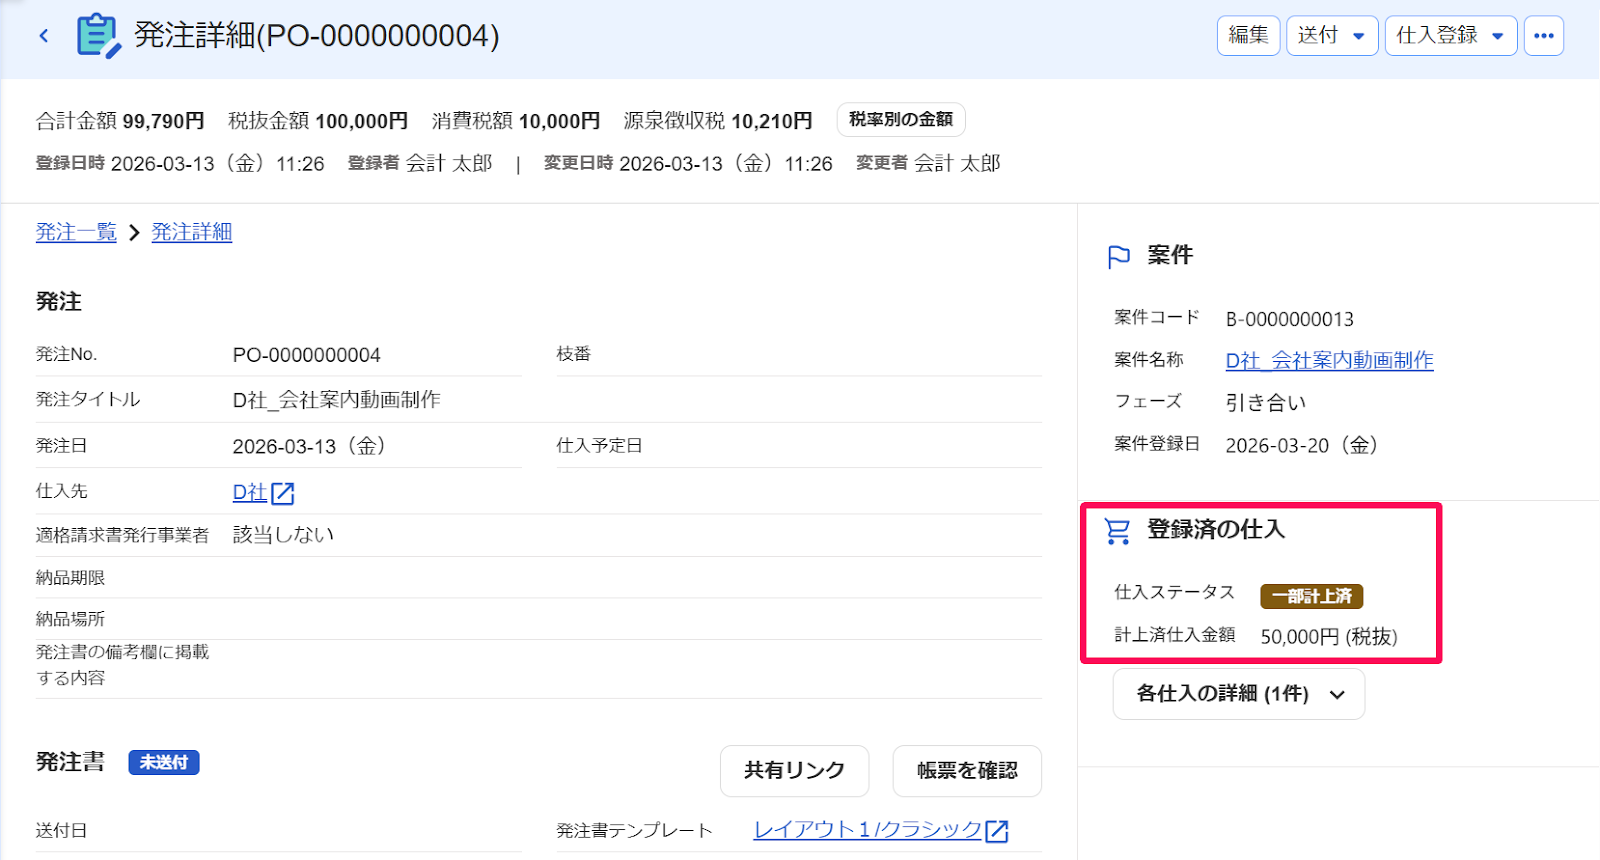This screenshot has height=860, width=1600.
Task: Click the purchase order clipboard icon in header
Action: coord(98,36)
